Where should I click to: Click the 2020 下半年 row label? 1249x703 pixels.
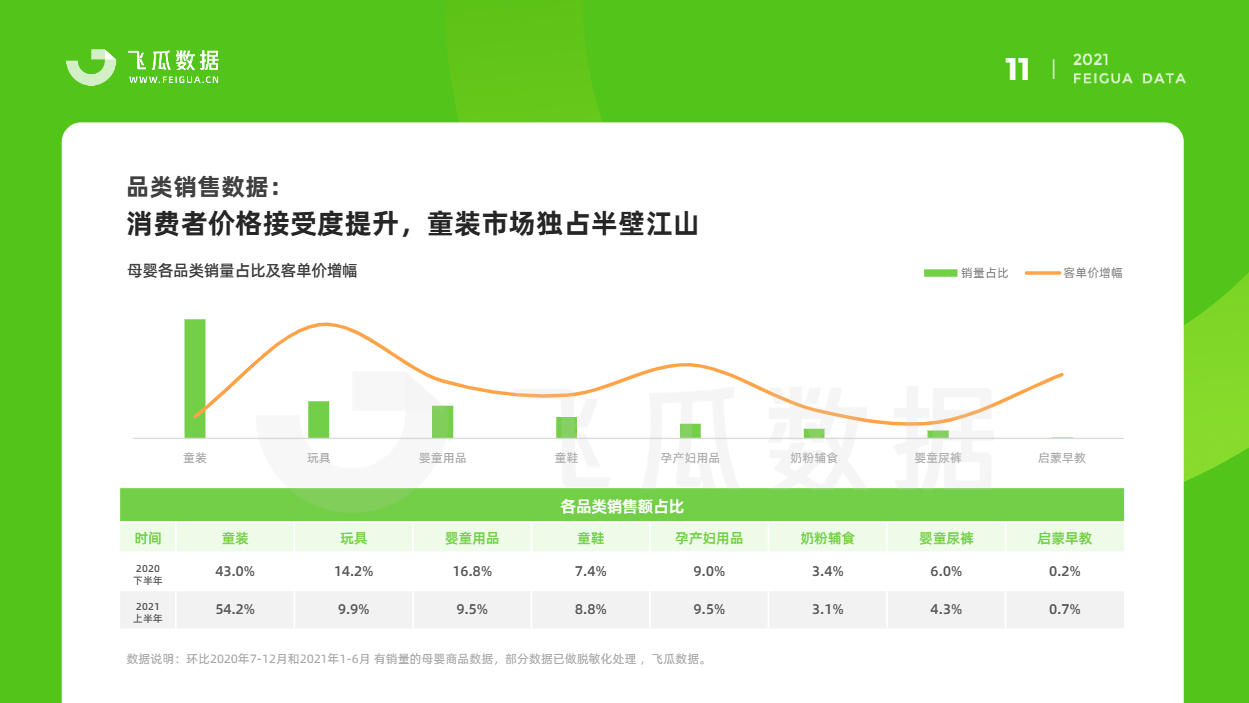click(x=148, y=573)
